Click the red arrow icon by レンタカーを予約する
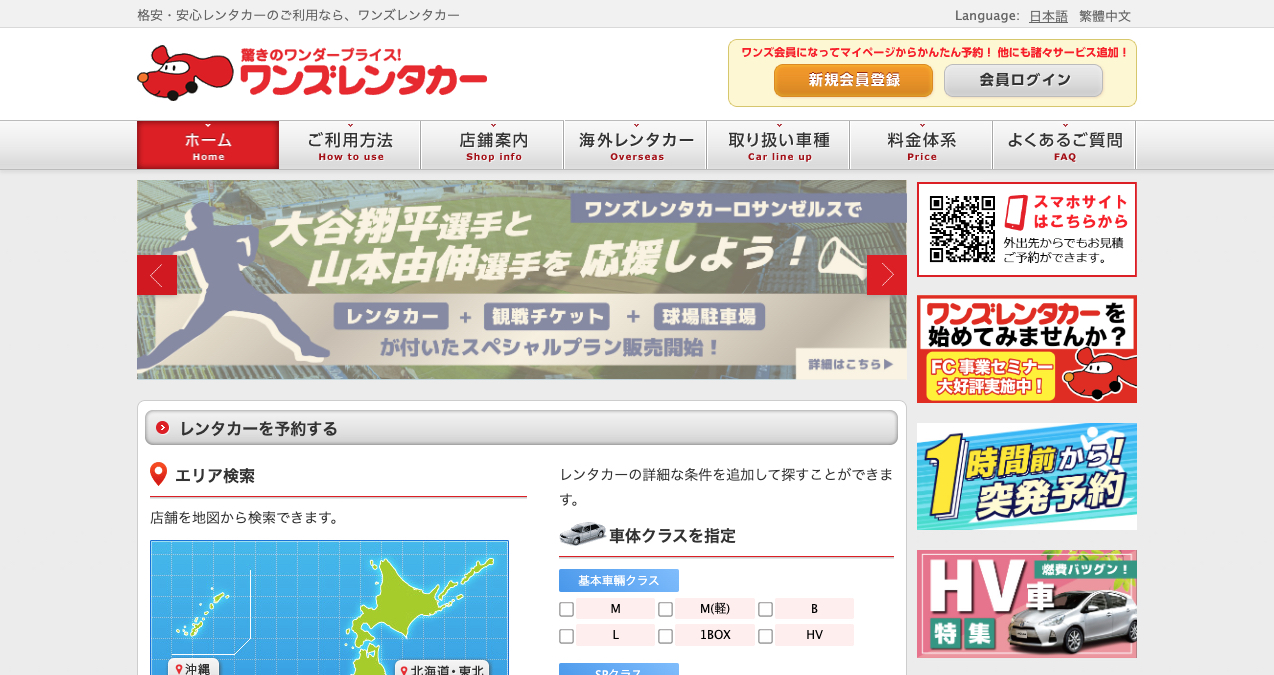This screenshot has width=1274, height=675. [x=163, y=428]
